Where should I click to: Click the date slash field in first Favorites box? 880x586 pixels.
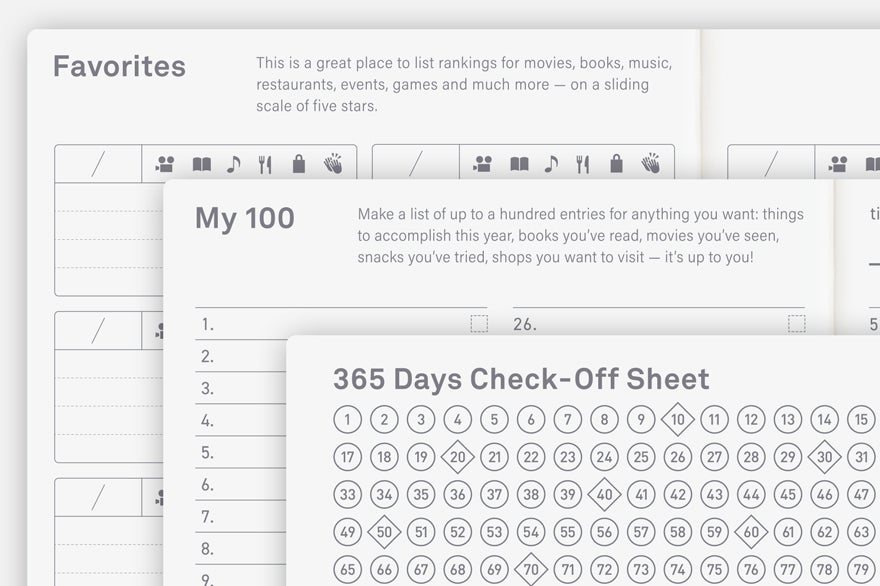[98, 164]
